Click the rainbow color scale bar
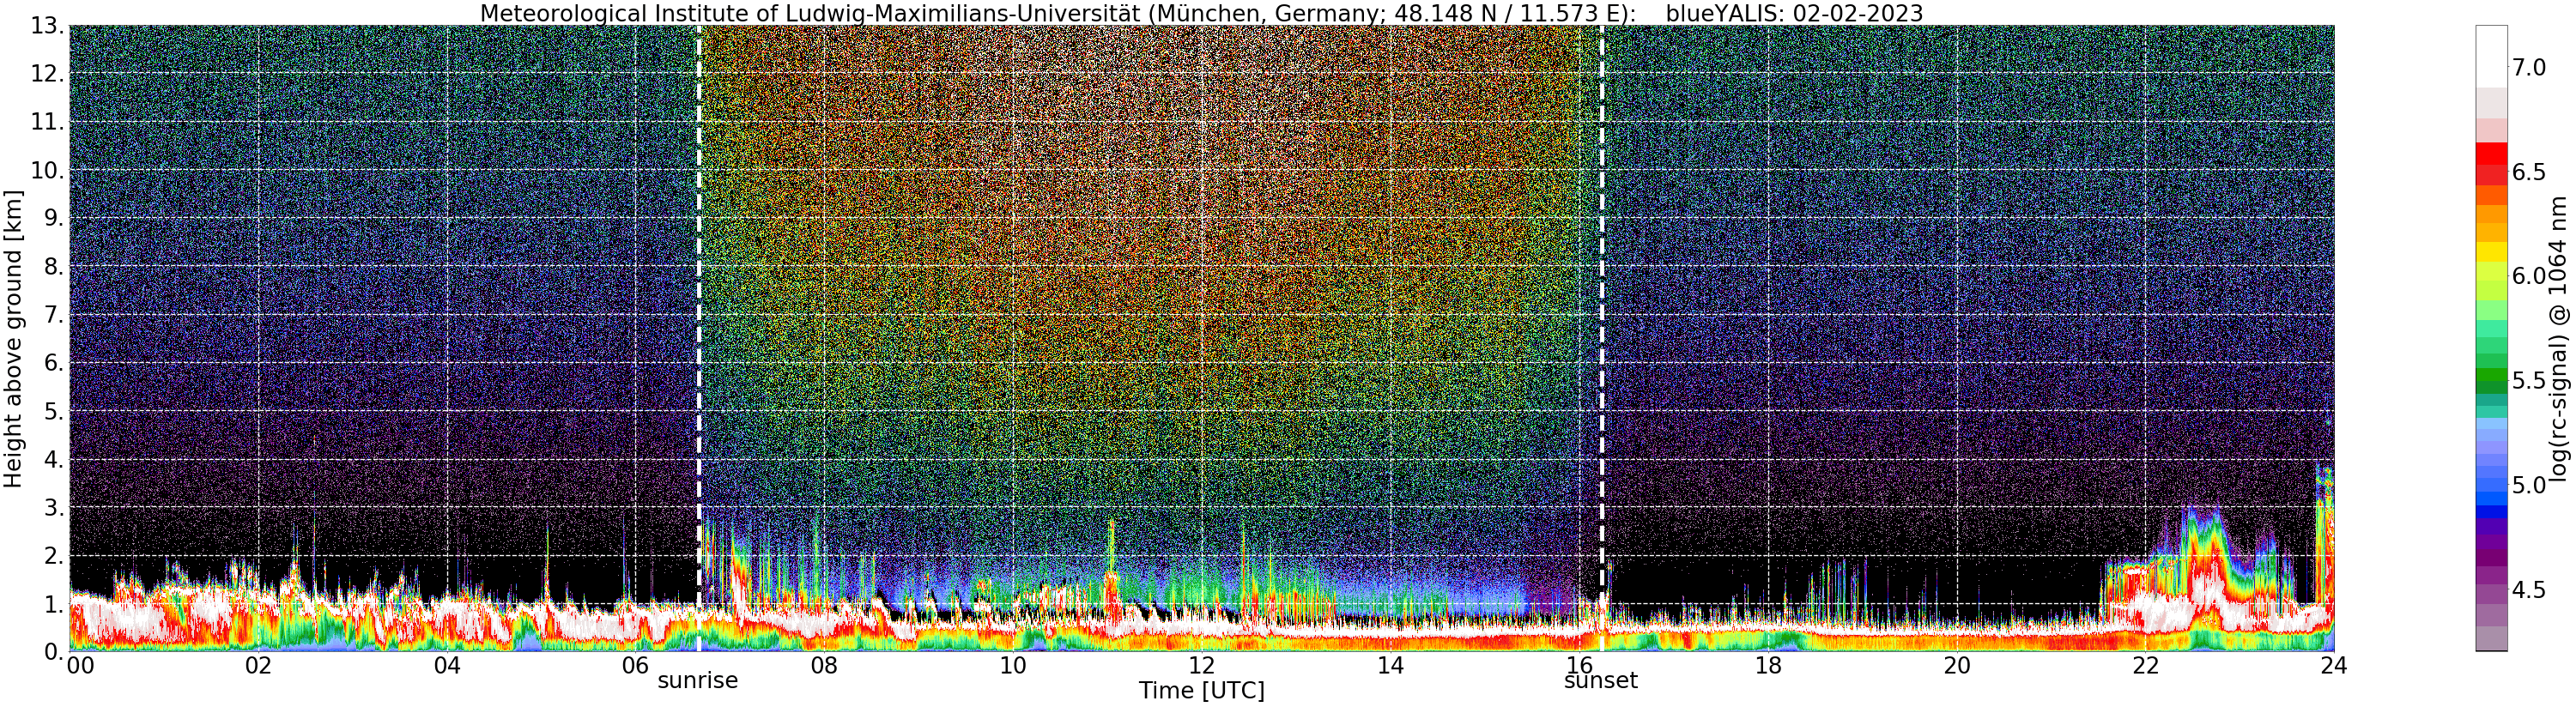Image resolution: width=2576 pixels, height=707 pixels. click(2491, 338)
